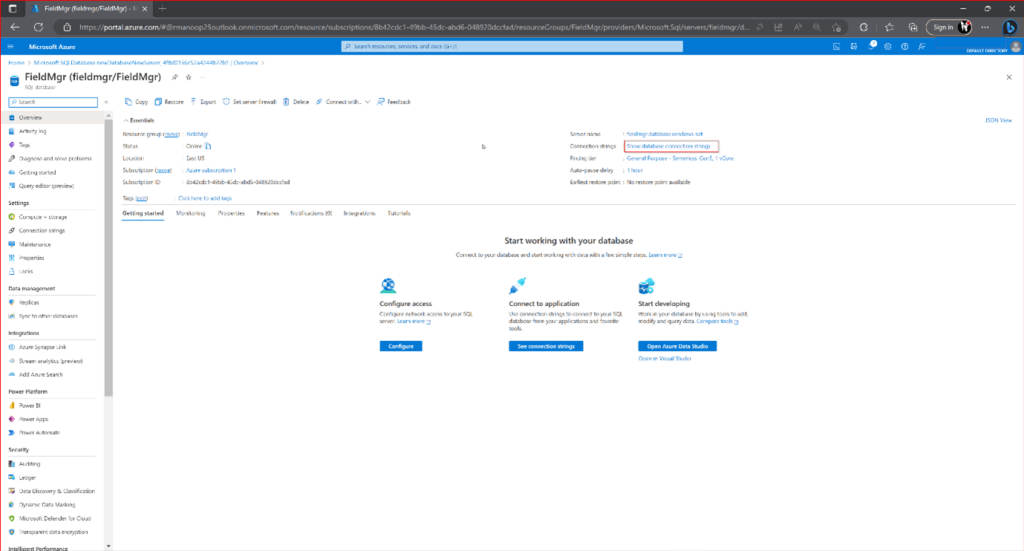Click Export in the database toolbar
1024x551 pixels.
[203, 102]
